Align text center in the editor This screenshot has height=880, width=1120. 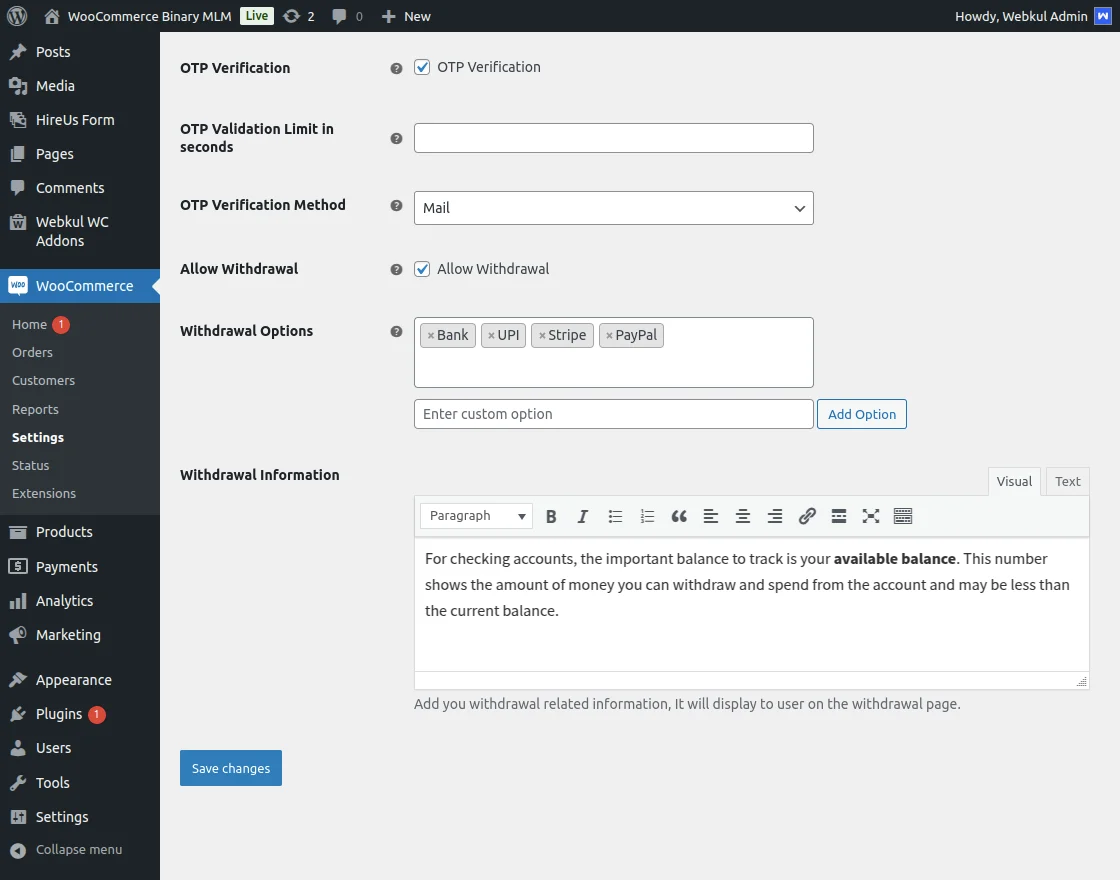pyautogui.click(x=743, y=515)
